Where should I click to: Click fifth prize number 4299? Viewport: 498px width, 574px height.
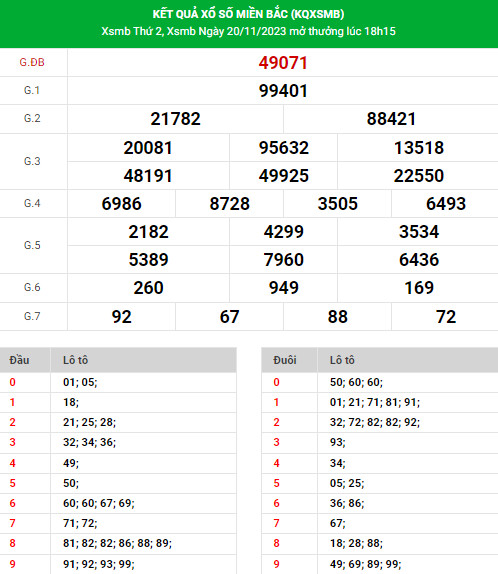coord(283,232)
